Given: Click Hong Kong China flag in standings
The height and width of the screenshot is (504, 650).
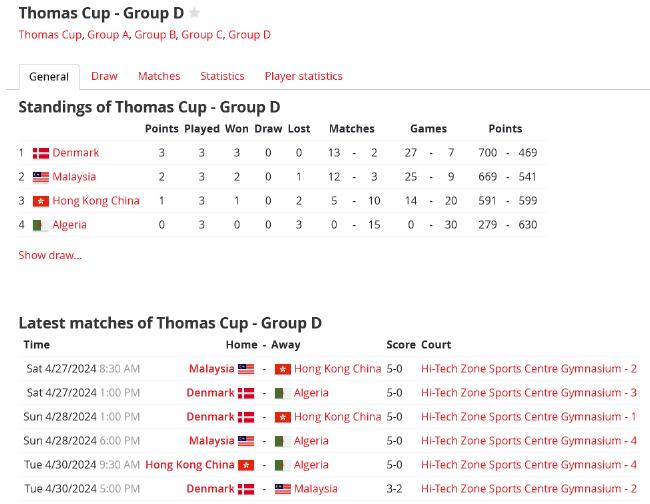Looking at the screenshot, I should coord(41,201).
